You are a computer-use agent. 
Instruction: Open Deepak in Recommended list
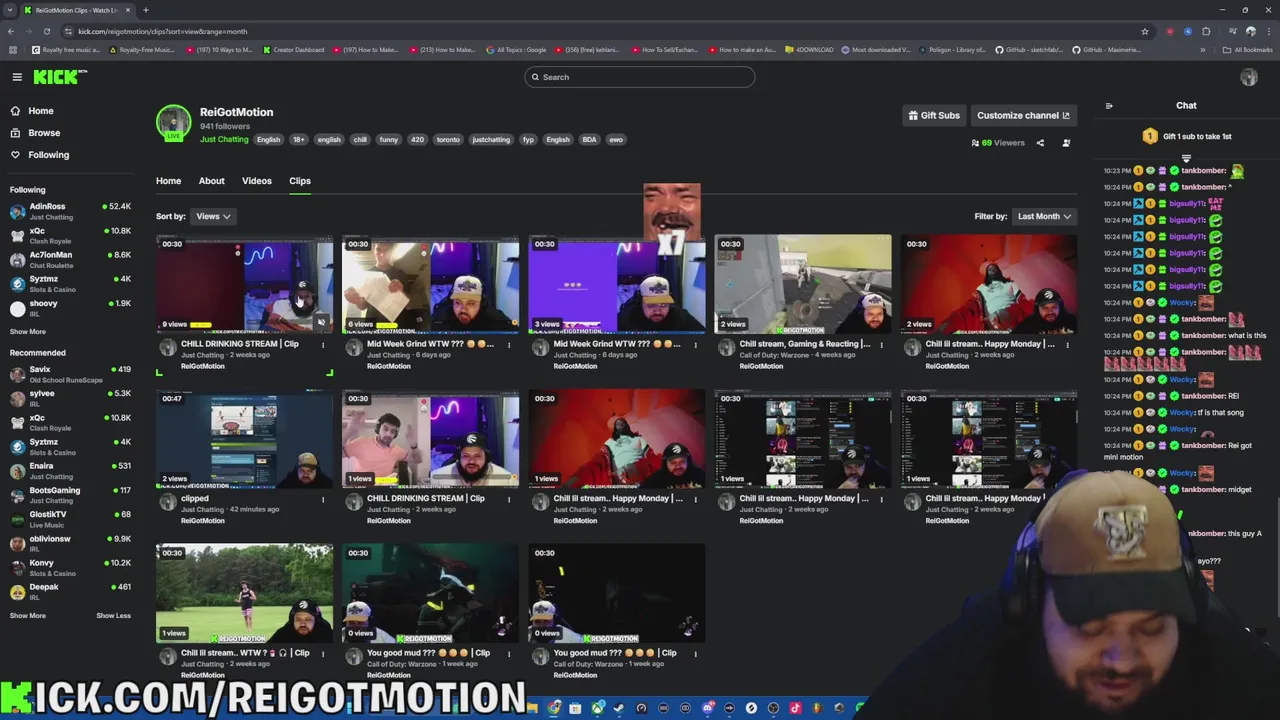pyautogui.click(x=70, y=592)
